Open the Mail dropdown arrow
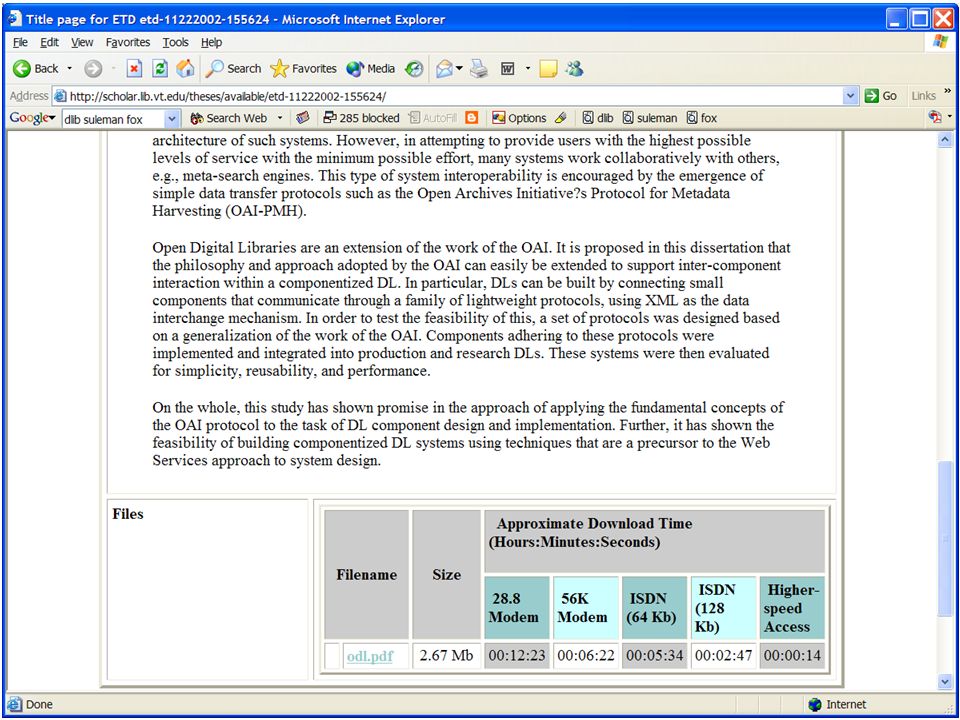Image resolution: width=960 pixels, height=720 pixels. coord(459,69)
